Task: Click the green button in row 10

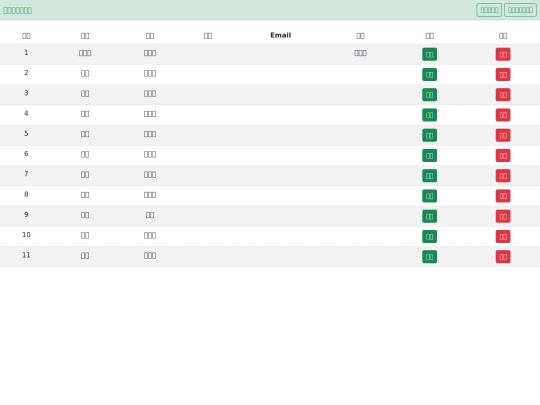Action: coord(429,237)
